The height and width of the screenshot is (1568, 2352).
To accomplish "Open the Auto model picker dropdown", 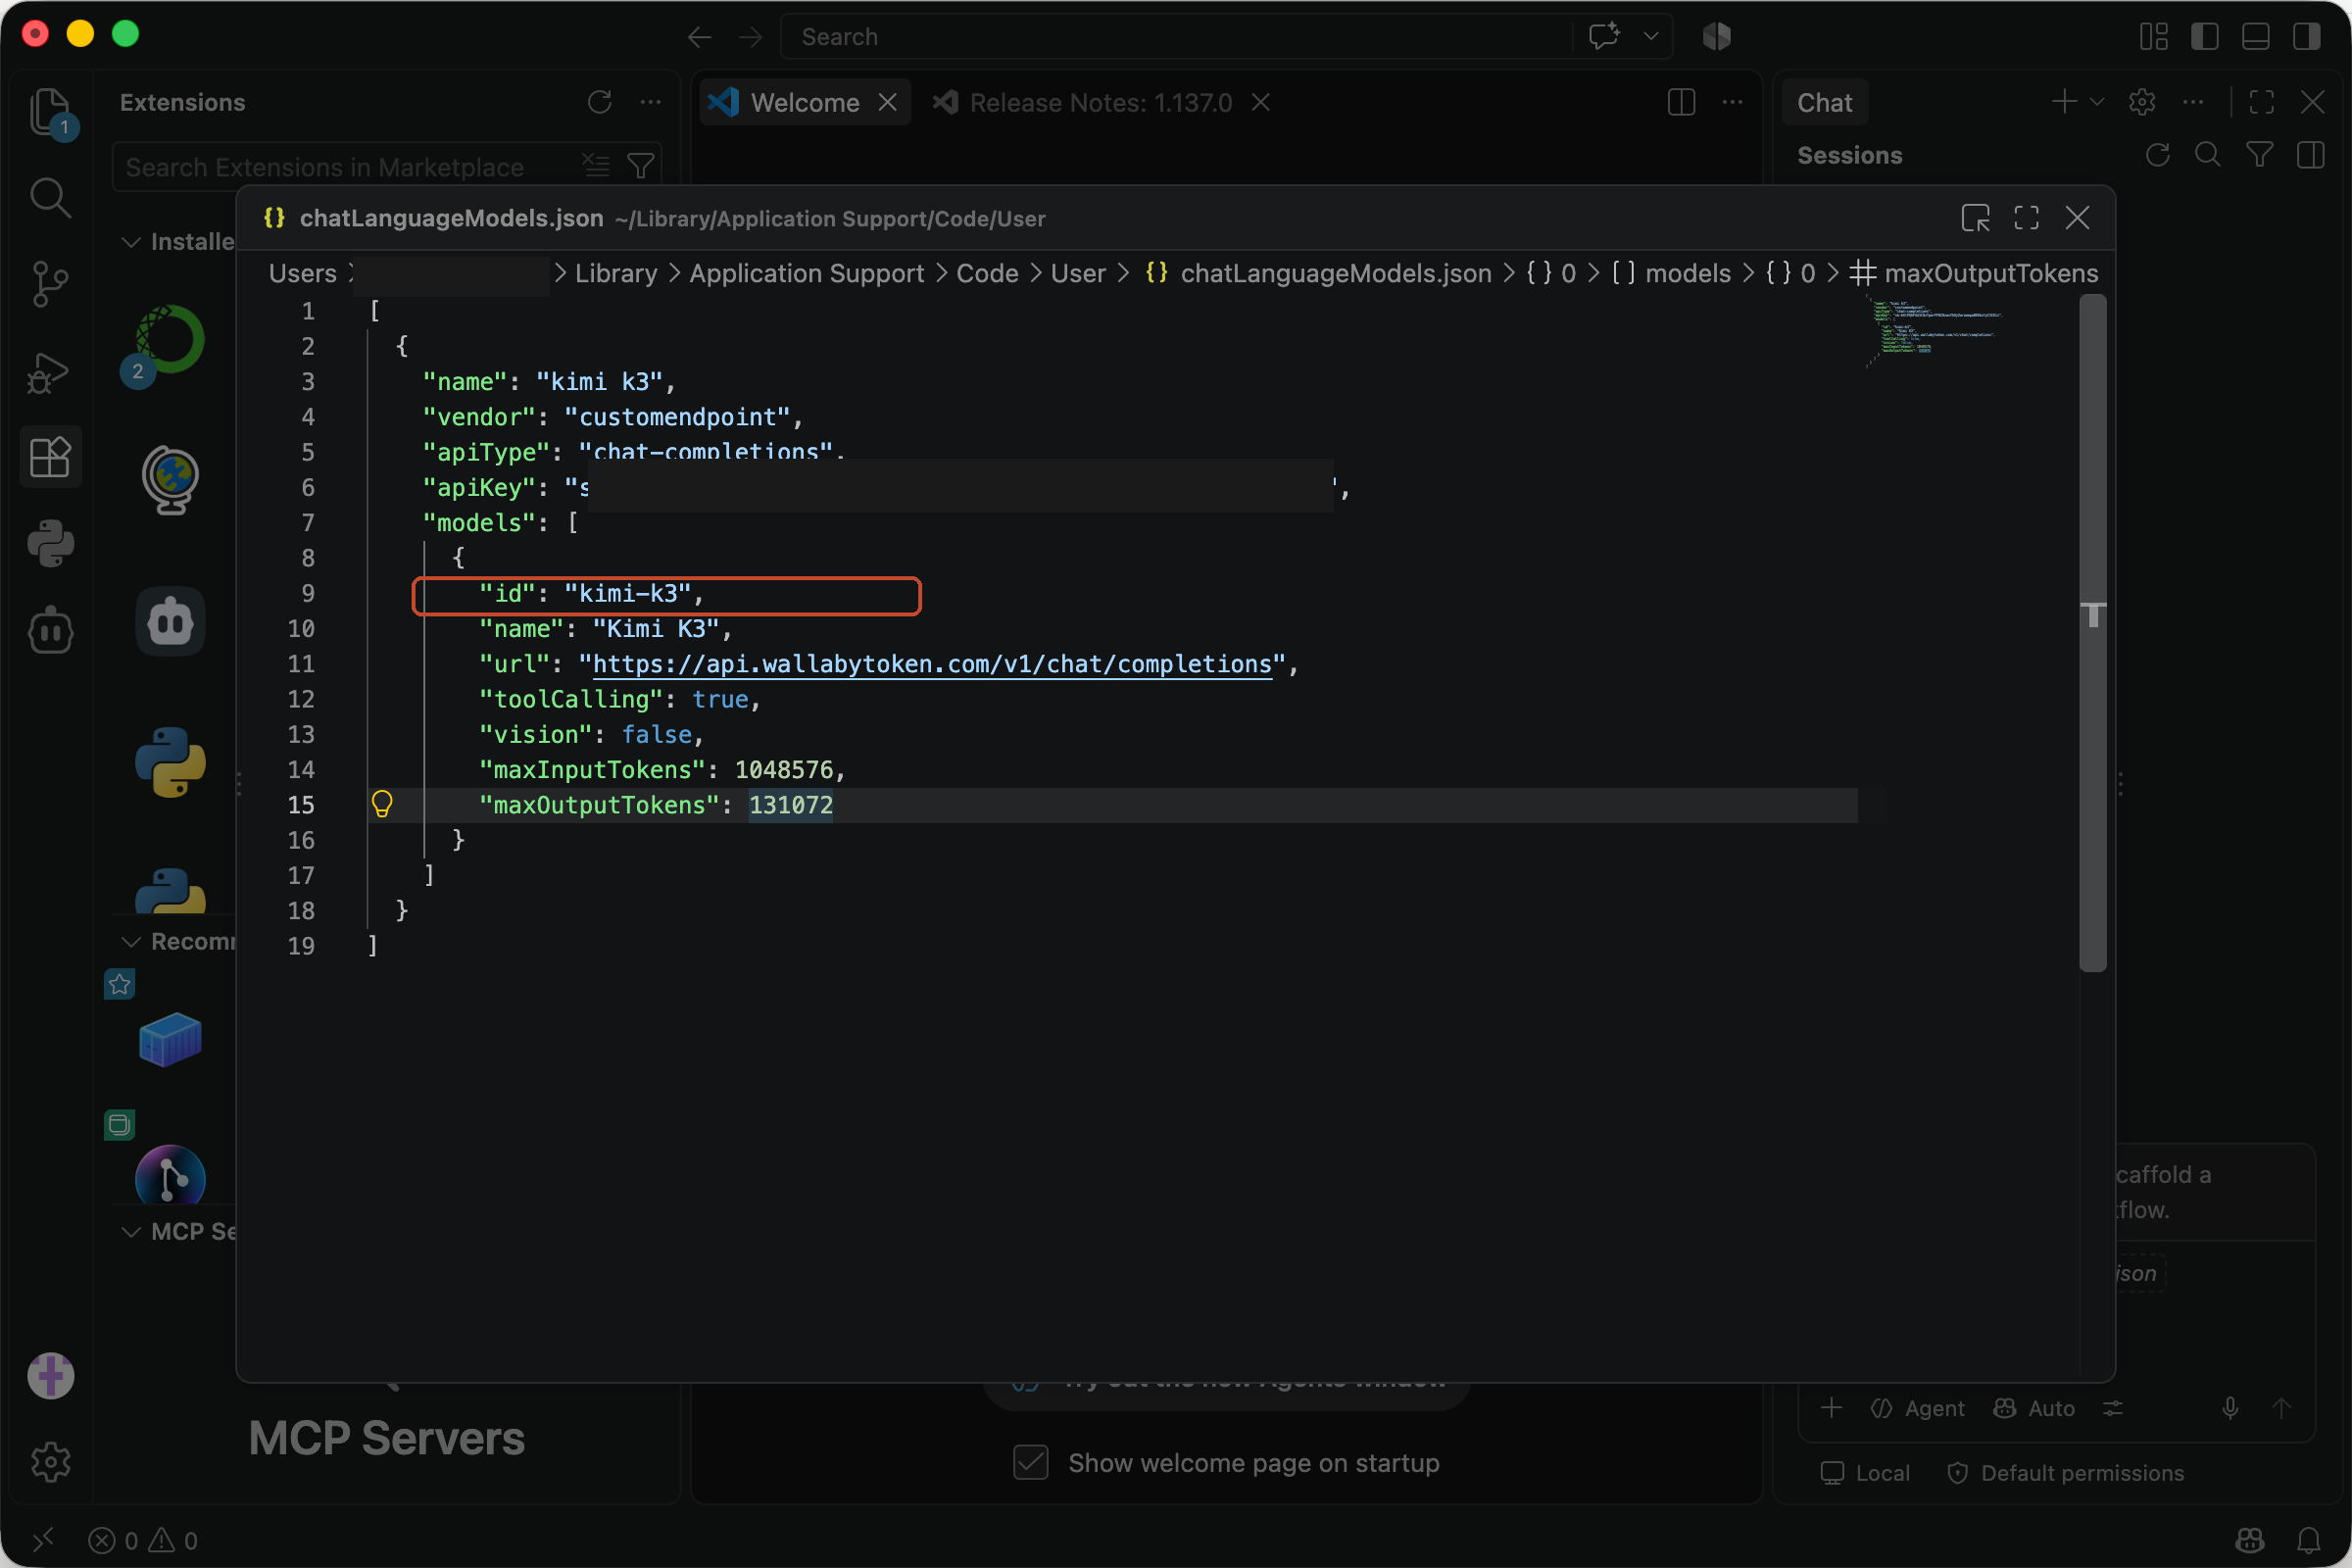I will pos(2034,1408).
